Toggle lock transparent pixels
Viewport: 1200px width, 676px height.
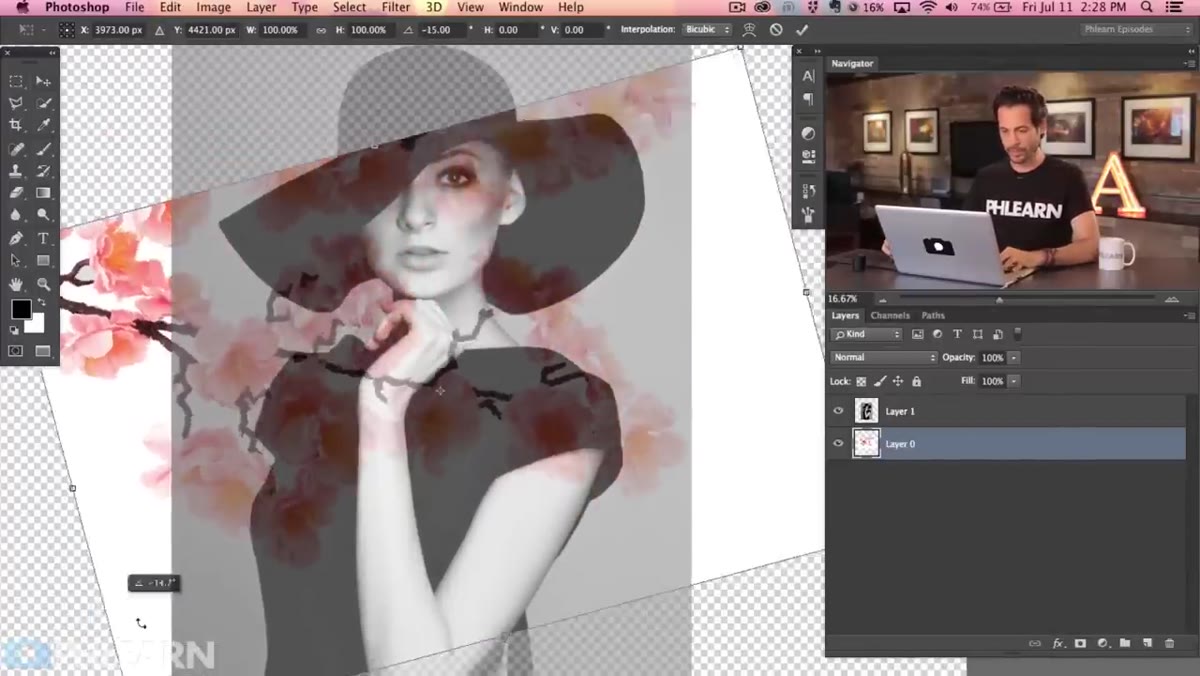(861, 381)
